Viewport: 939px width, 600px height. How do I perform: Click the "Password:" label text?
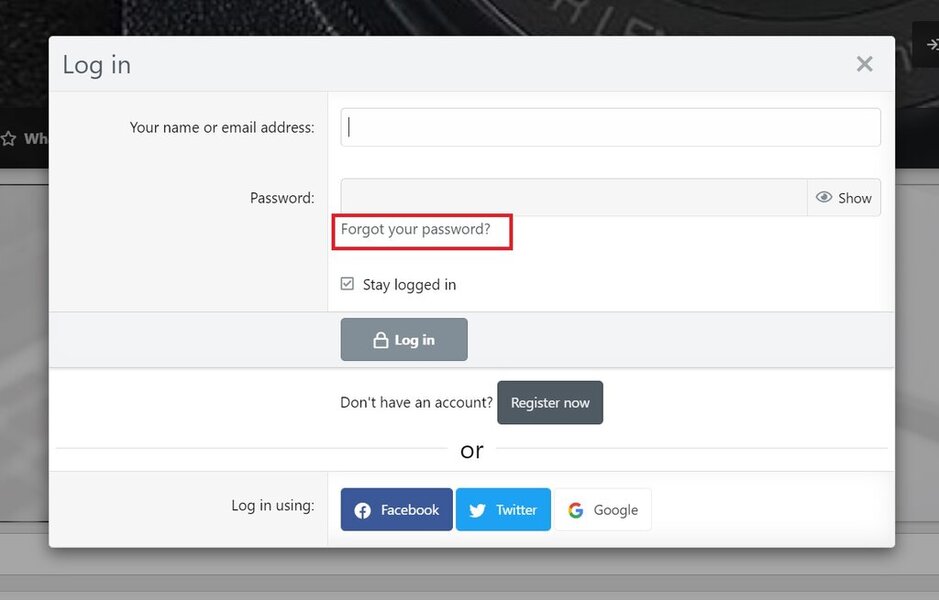282,198
